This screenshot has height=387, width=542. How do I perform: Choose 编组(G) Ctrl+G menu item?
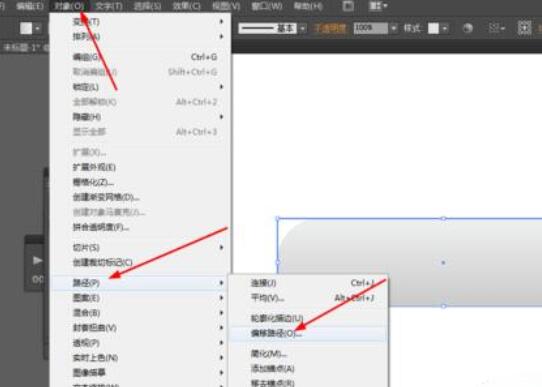pyautogui.click(x=140, y=57)
